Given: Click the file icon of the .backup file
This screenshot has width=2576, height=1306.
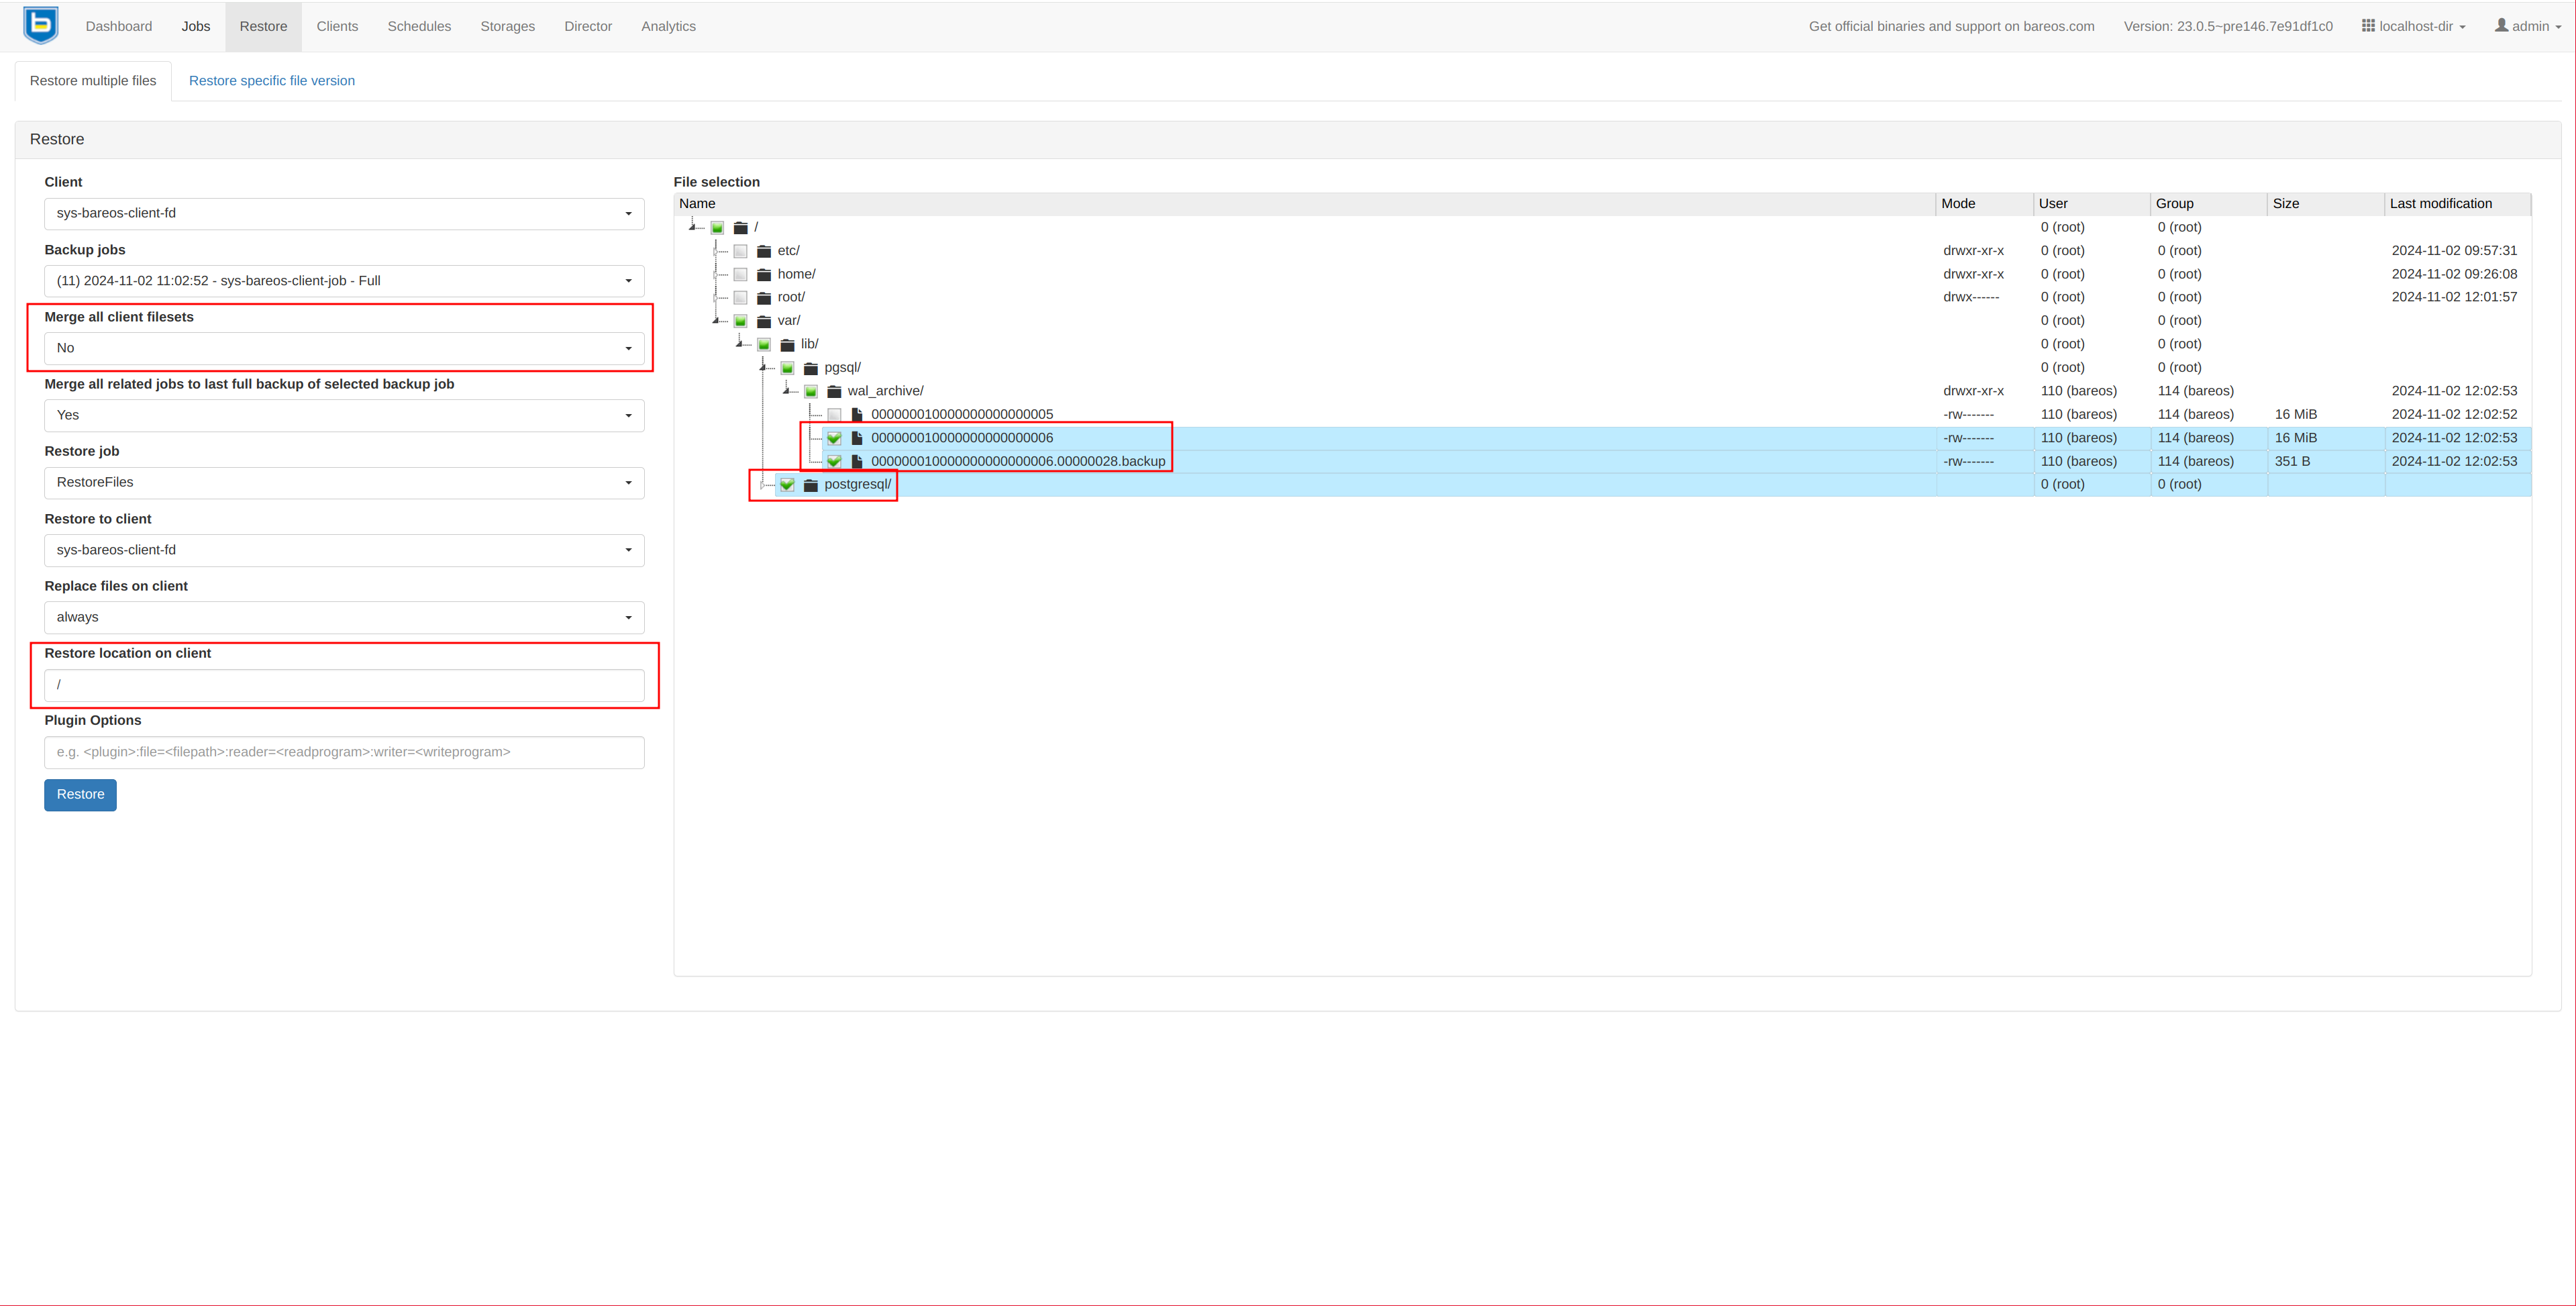Looking at the screenshot, I should tap(857, 461).
